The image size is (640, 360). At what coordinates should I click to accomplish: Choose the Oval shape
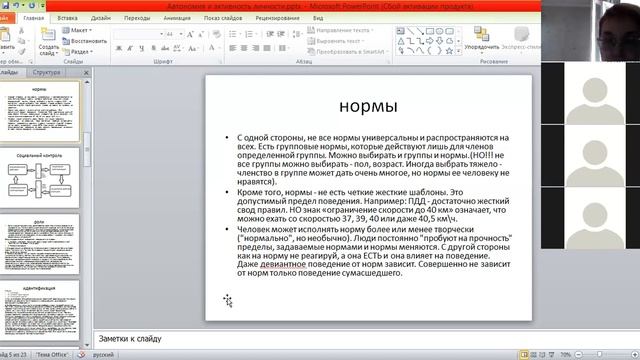[440, 31]
